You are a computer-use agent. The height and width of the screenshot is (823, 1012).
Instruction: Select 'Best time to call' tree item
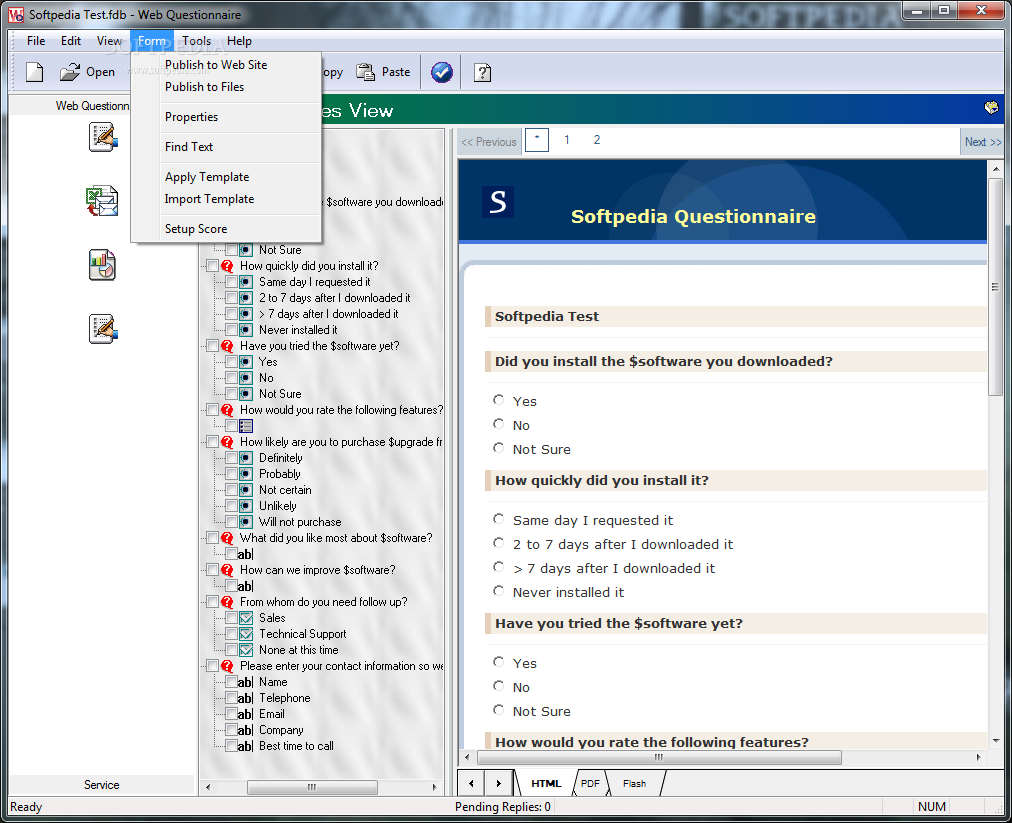296,746
